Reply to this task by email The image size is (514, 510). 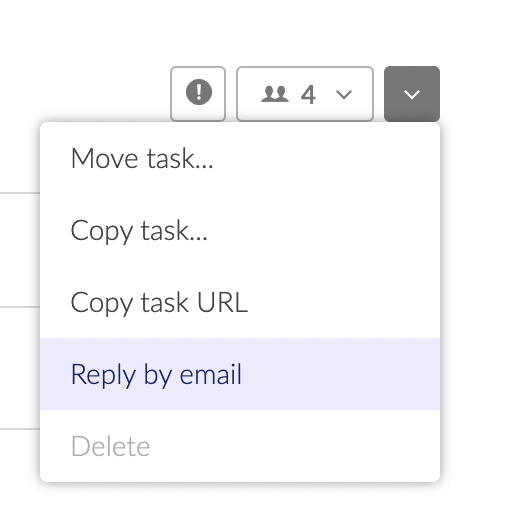(x=240, y=374)
